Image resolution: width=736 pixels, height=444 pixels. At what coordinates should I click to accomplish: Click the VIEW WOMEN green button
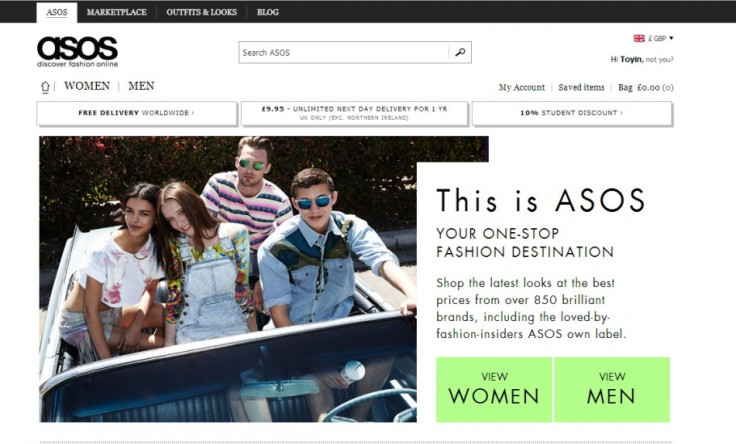point(494,390)
